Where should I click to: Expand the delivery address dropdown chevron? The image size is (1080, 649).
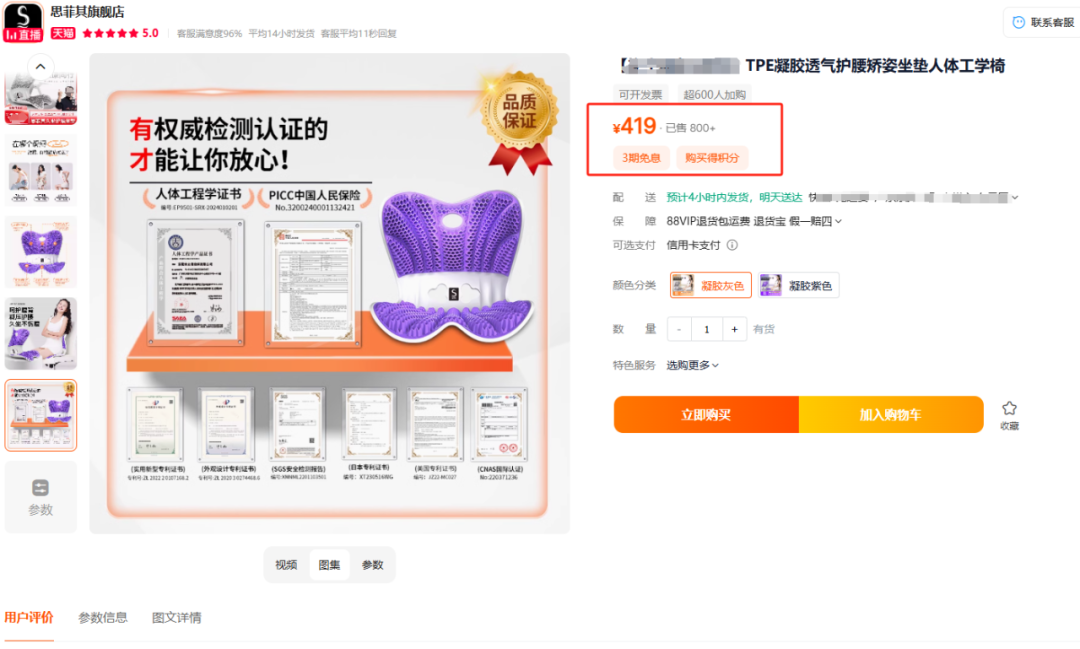pos(1015,198)
